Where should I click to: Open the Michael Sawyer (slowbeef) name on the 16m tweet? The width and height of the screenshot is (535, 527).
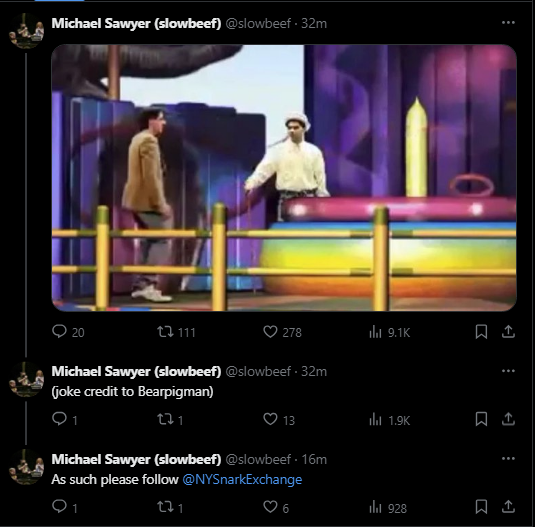(136, 459)
